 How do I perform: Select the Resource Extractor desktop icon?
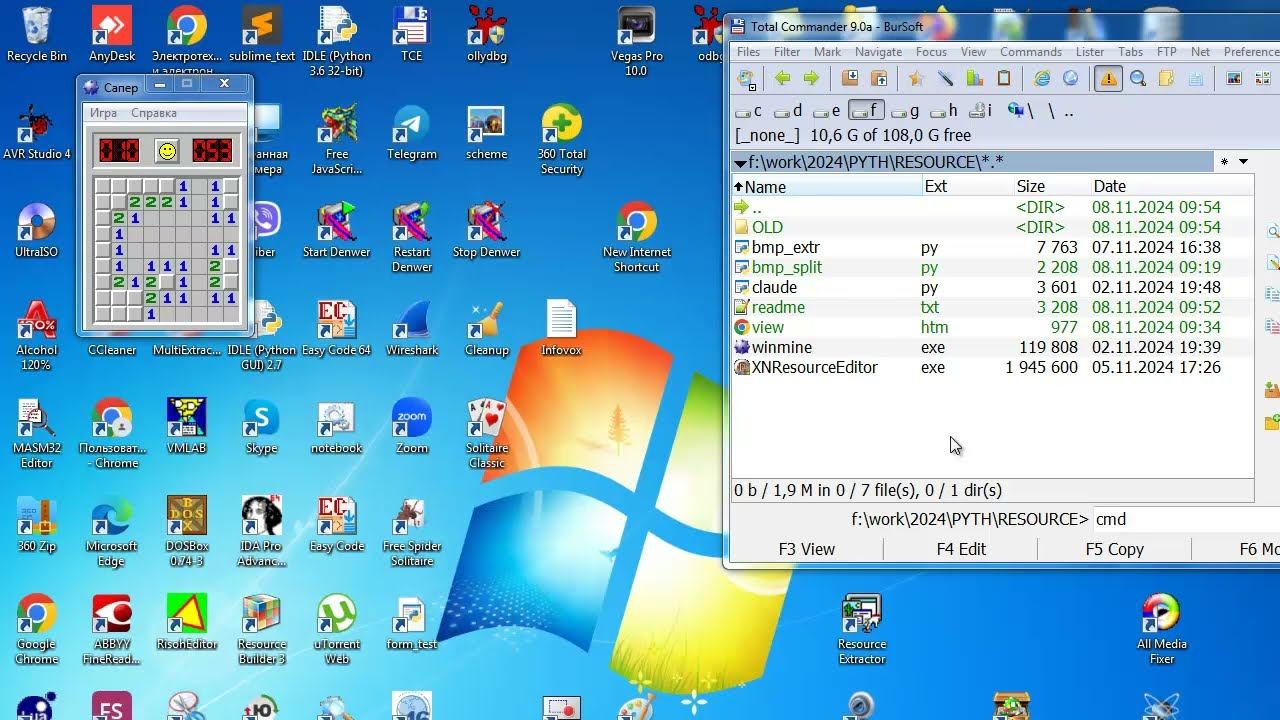point(862,630)
